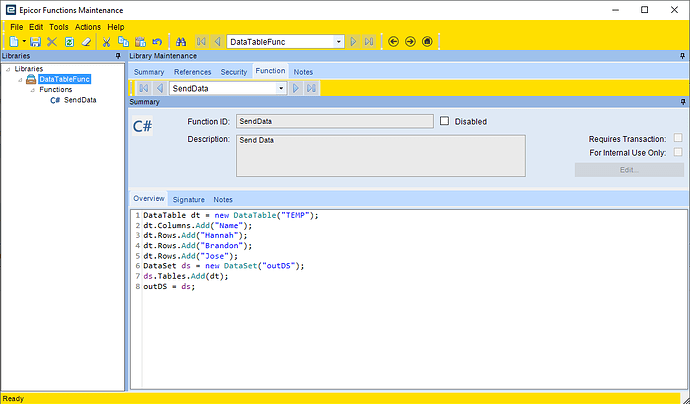
Task: Go to previous function arrow
Action: point(160,88)
